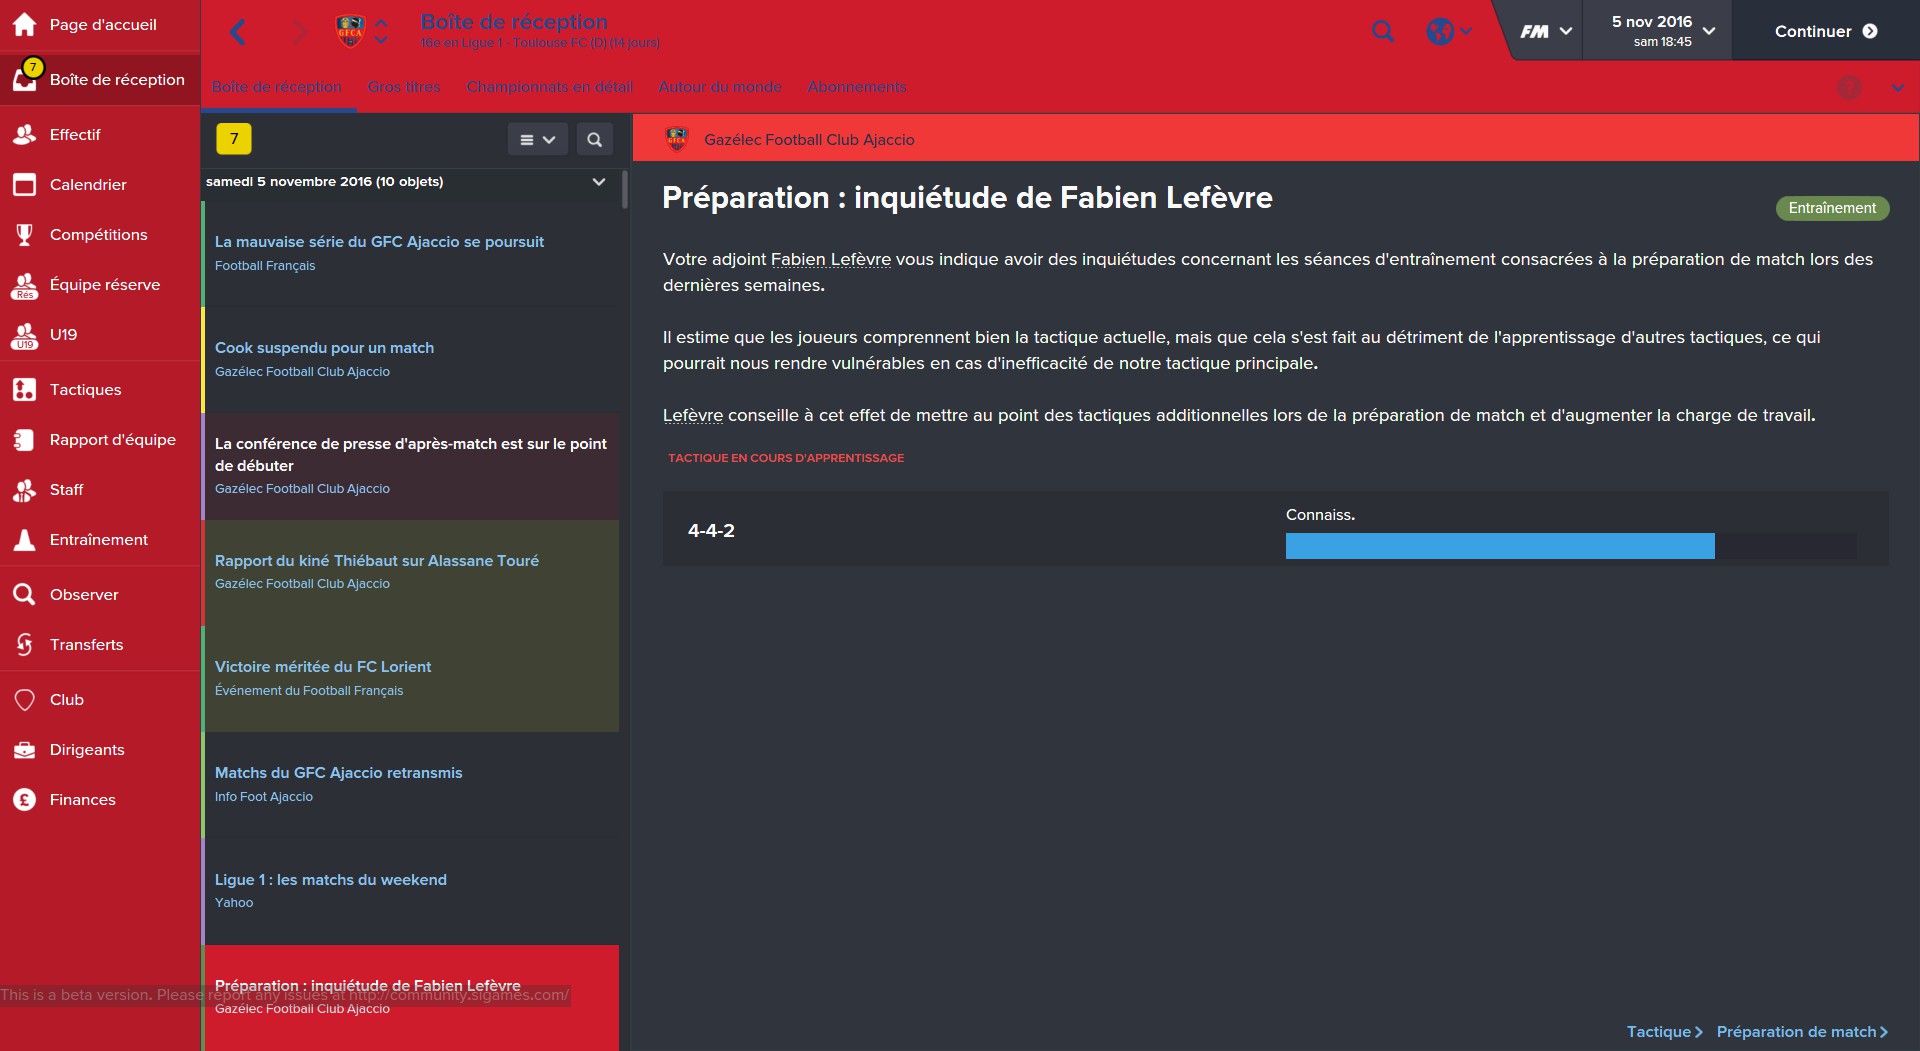Viewport: 1920px width, 1051px height.
Task: Open the Fabien Lefèvre name link
Action: pyautogui.click(x=831, y=259)
